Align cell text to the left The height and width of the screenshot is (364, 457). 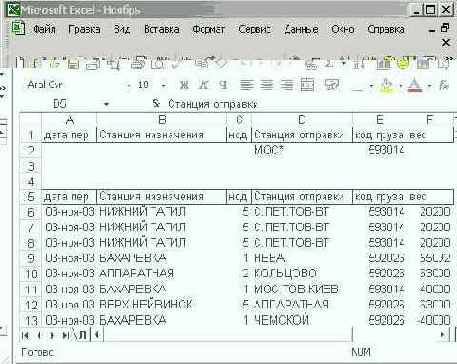[x=246, y=85]
